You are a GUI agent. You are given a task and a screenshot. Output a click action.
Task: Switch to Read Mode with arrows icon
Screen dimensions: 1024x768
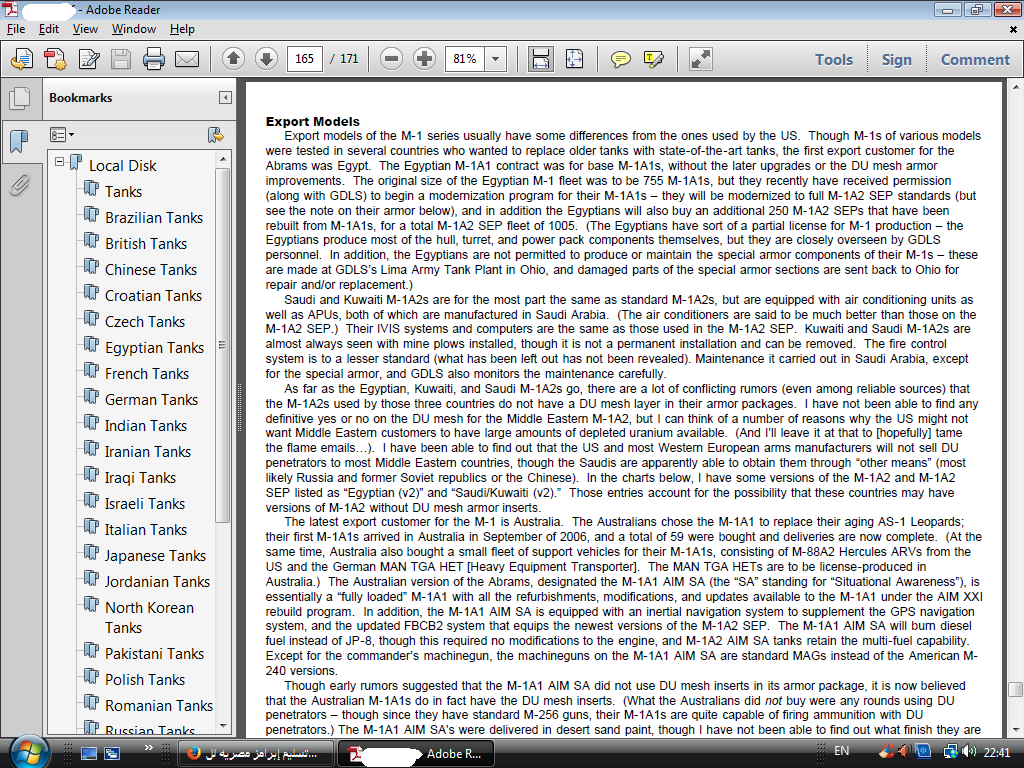700,59
